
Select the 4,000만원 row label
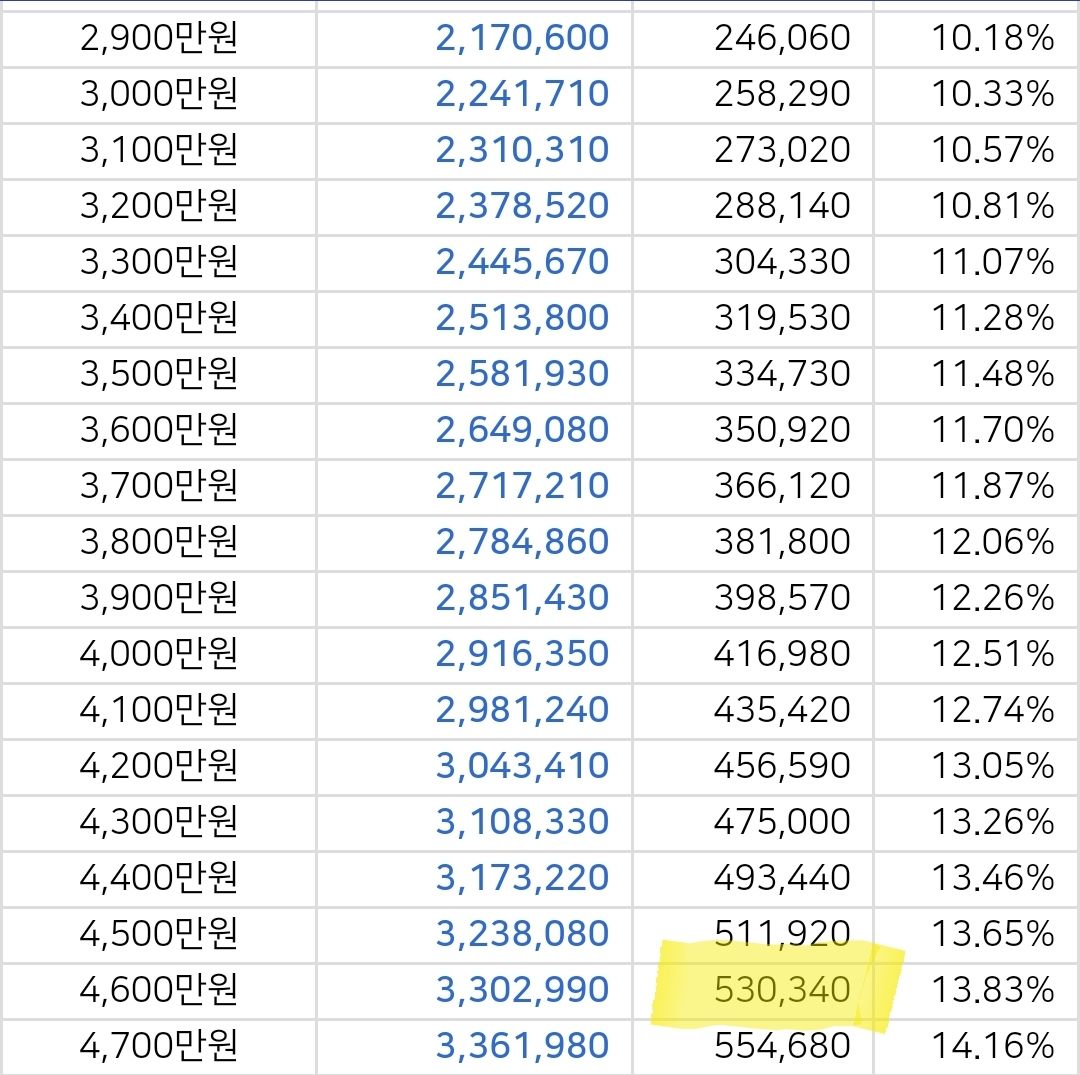pos(159,654)
